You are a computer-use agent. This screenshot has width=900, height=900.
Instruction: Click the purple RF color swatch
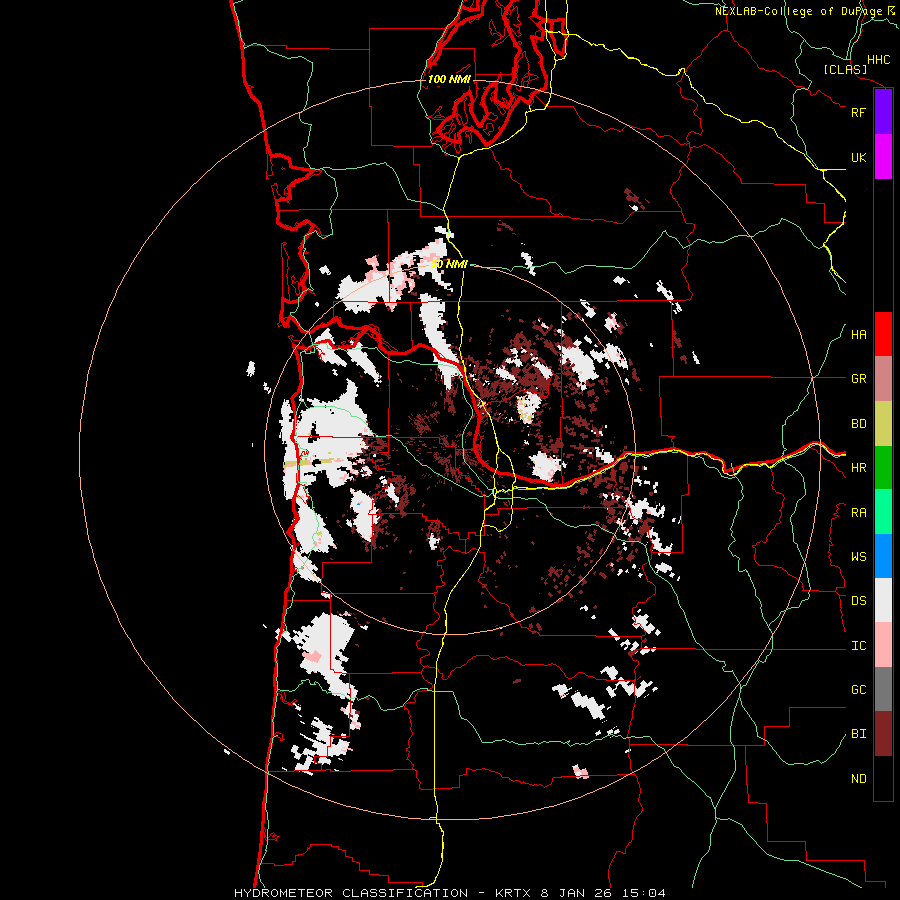click(883, 112)
